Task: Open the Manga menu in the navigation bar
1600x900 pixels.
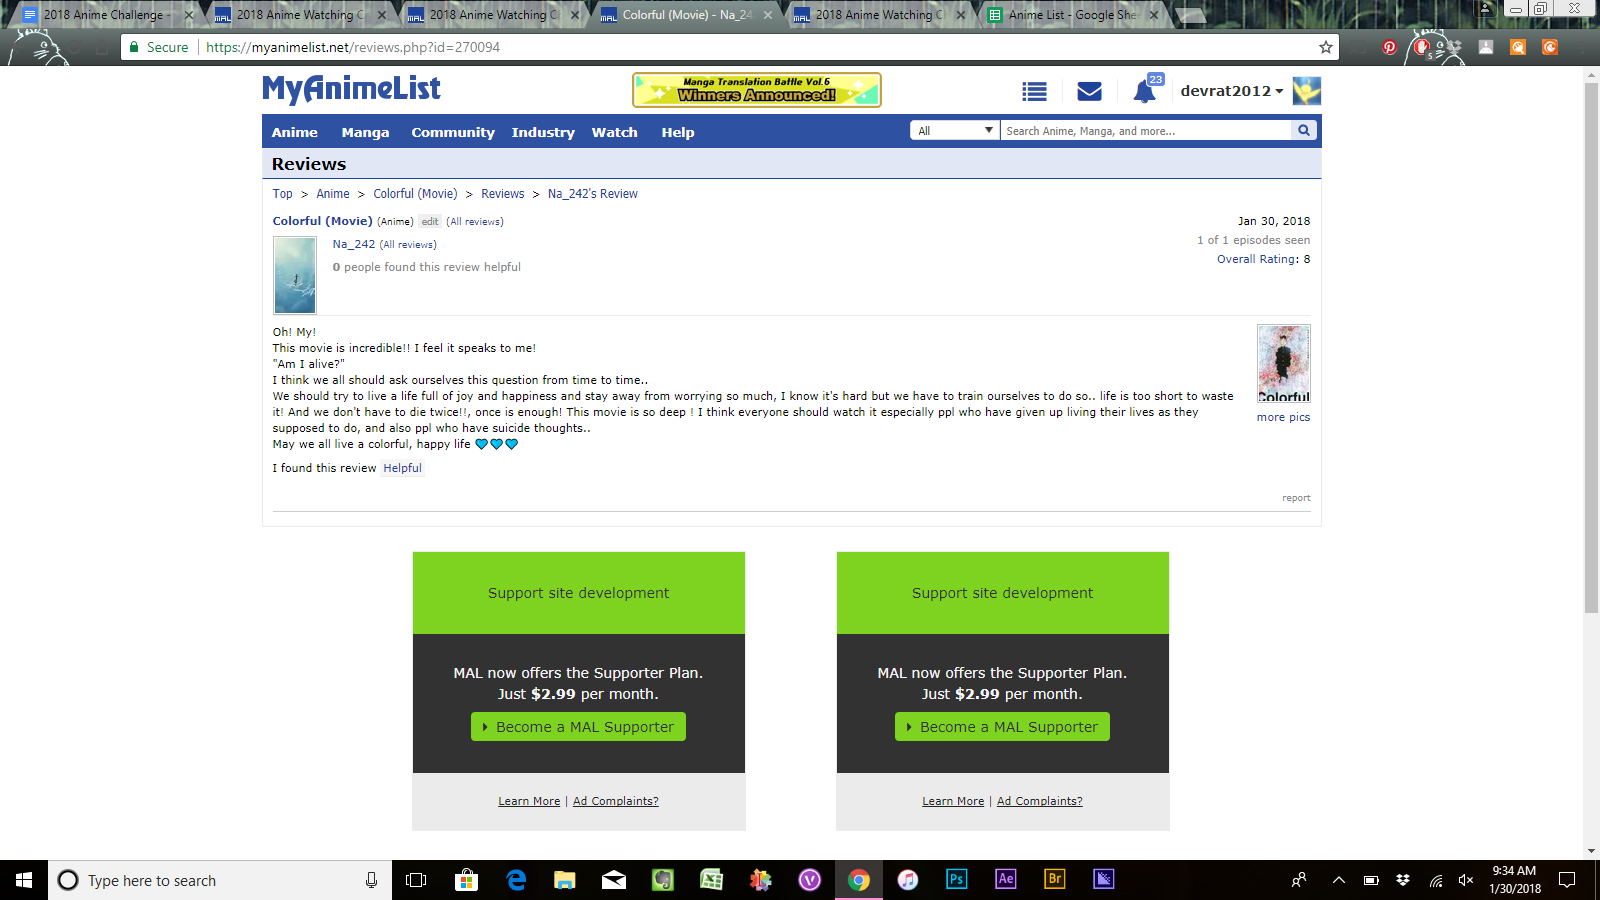Action: (x=365, y=132)
